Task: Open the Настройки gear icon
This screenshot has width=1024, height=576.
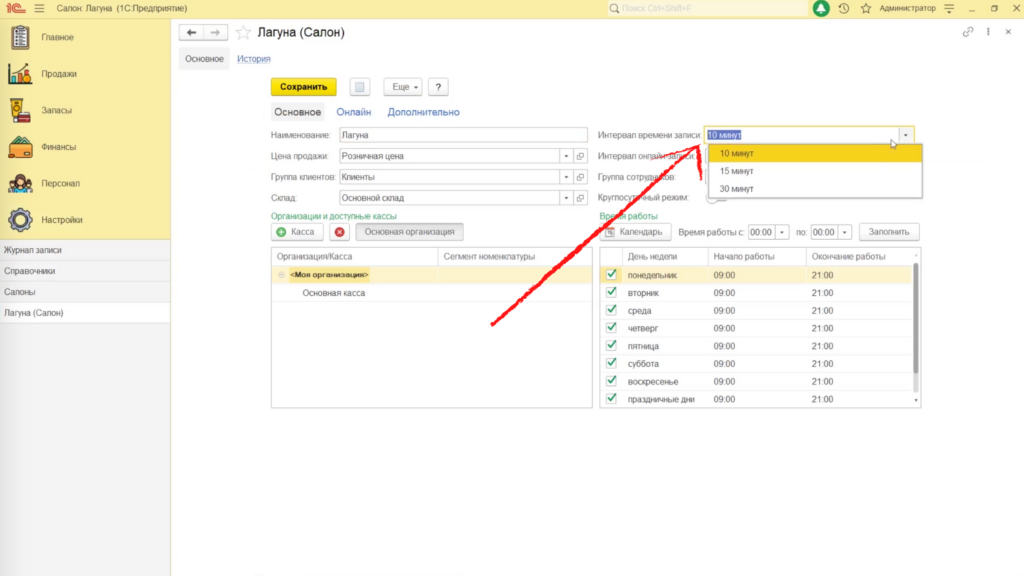Action: tap(20, 220)
